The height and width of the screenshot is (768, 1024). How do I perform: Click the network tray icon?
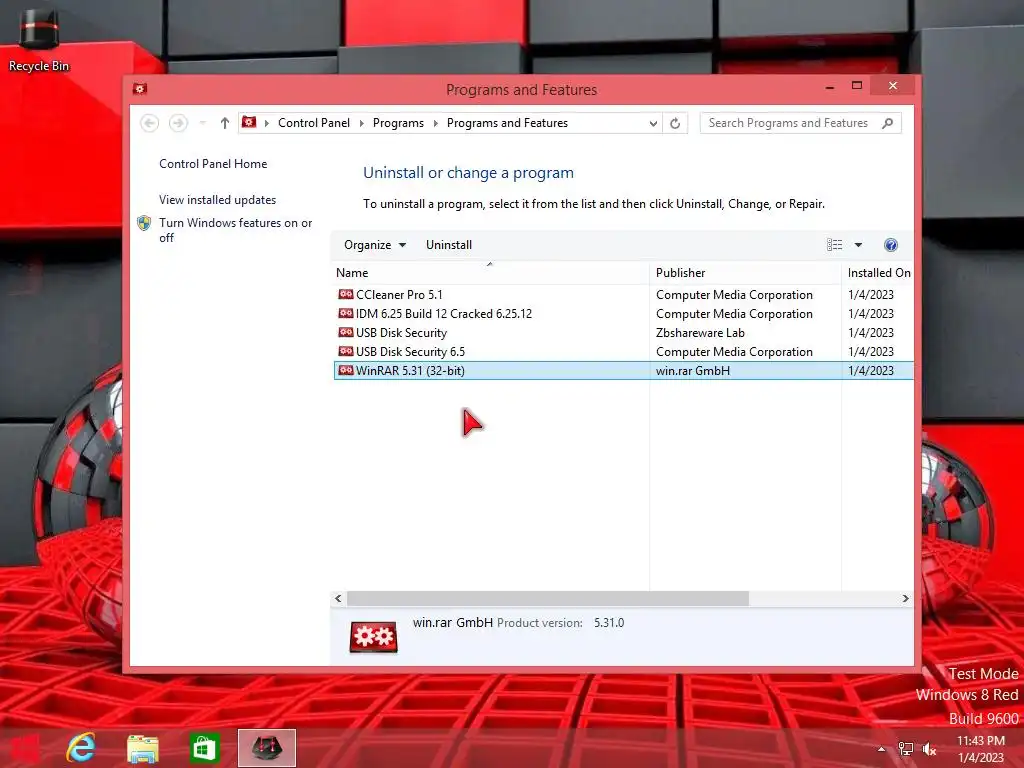[x=906, y=749]
